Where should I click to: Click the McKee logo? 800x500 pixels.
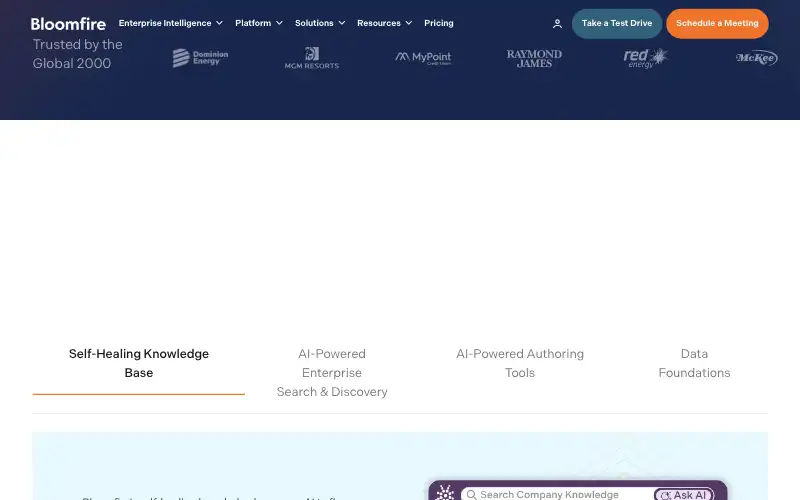click(x=757, y=58)
